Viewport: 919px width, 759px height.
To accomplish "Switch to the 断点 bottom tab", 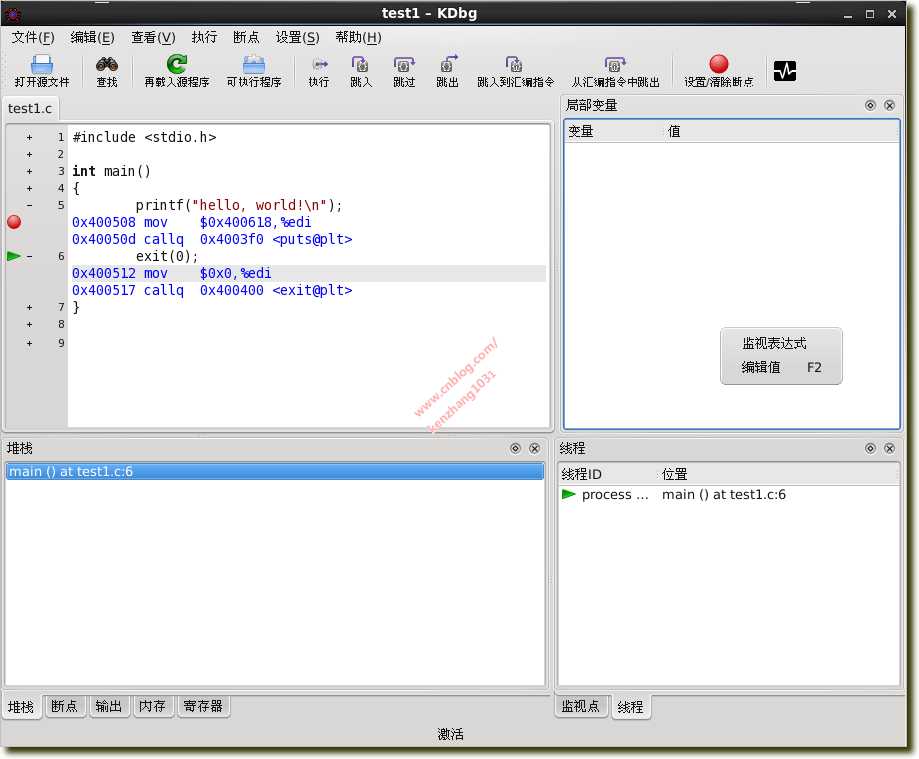I will pos(64,706).
